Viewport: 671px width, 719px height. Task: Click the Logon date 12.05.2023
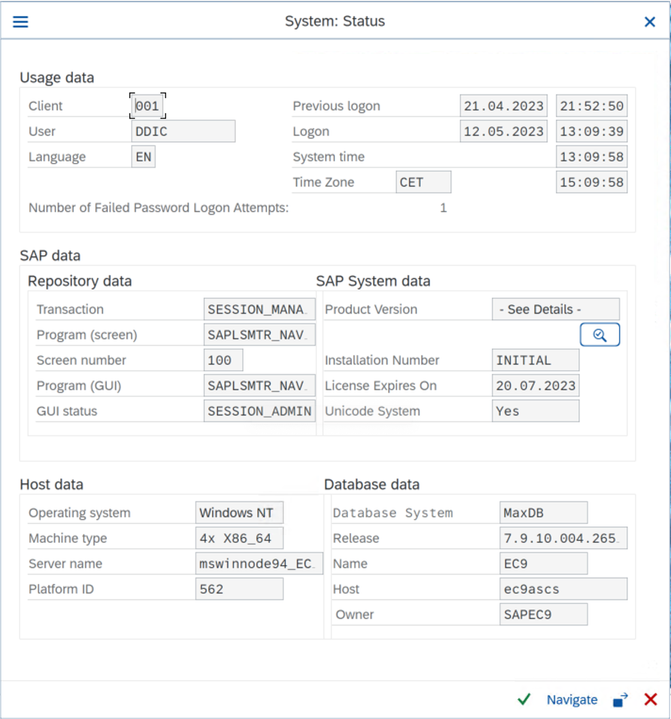pyautogui.click(x=503, y=132)
